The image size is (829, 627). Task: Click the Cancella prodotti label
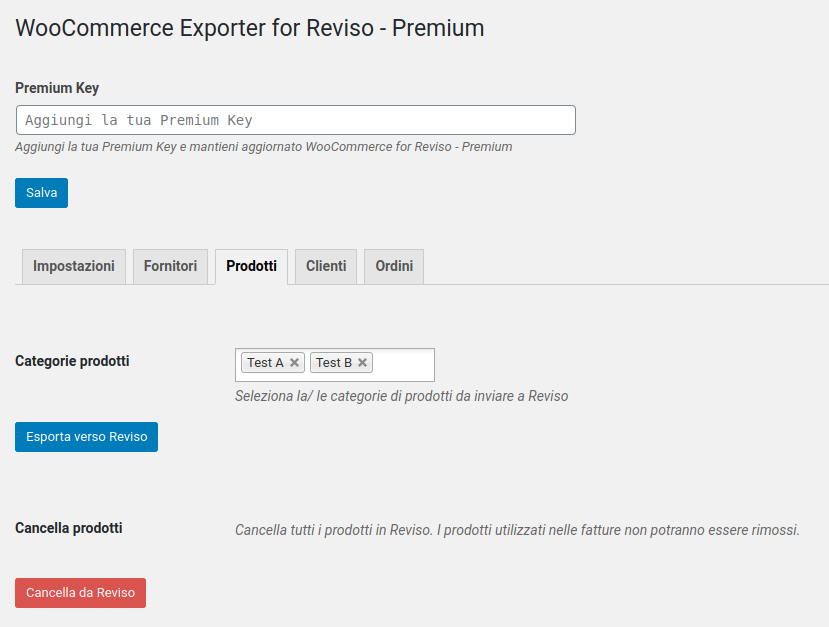(69, 528)
